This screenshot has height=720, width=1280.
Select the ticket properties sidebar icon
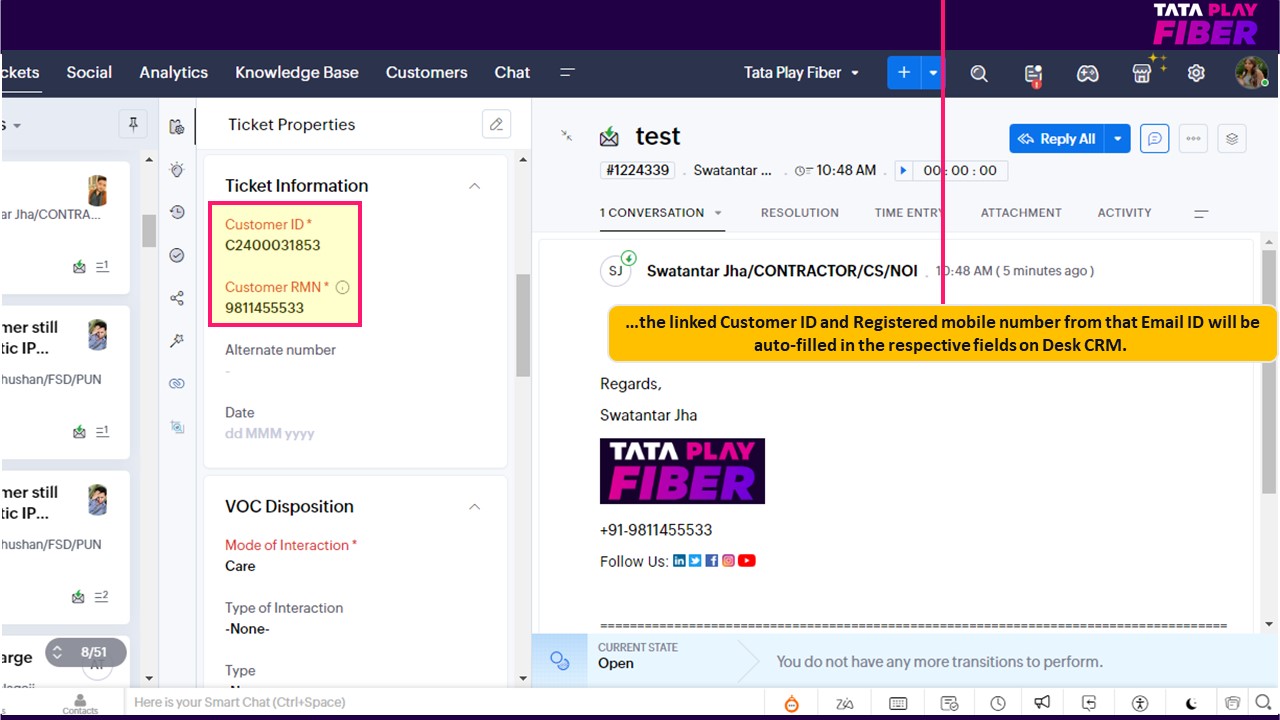click(x=177, y=127)
